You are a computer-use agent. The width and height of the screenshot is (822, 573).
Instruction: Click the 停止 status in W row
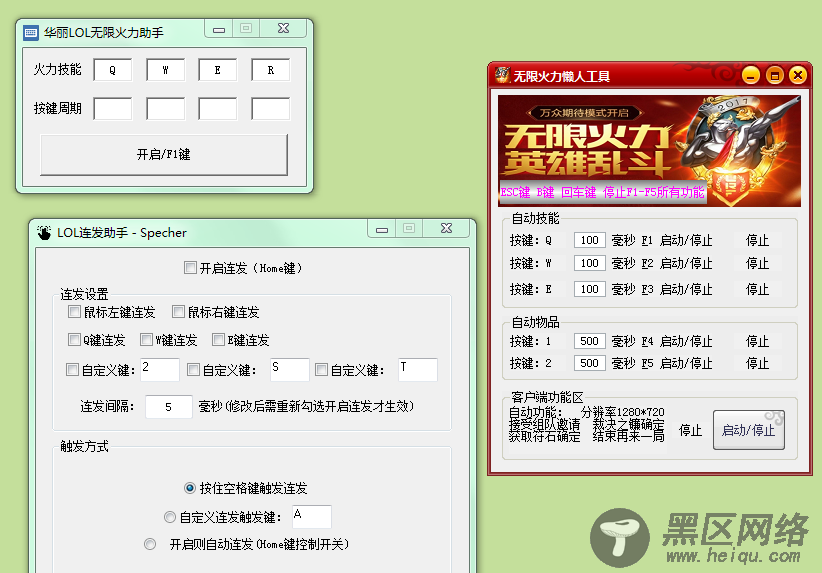[758, 263]
